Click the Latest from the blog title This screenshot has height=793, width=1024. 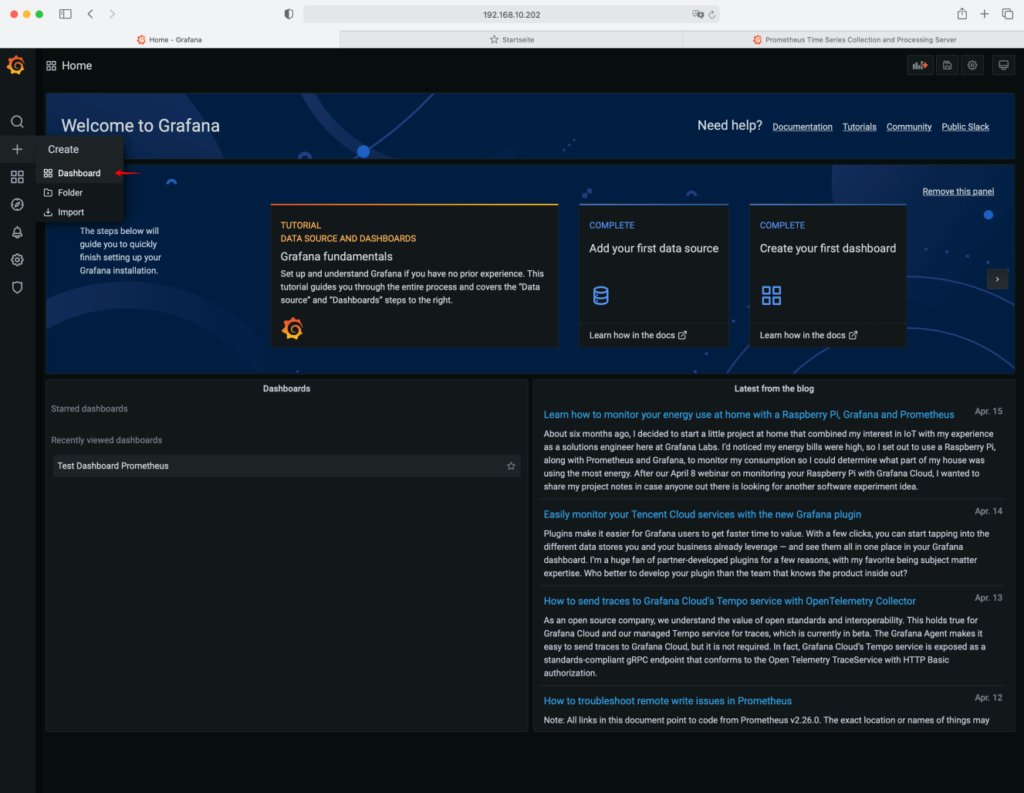(774, 389)
